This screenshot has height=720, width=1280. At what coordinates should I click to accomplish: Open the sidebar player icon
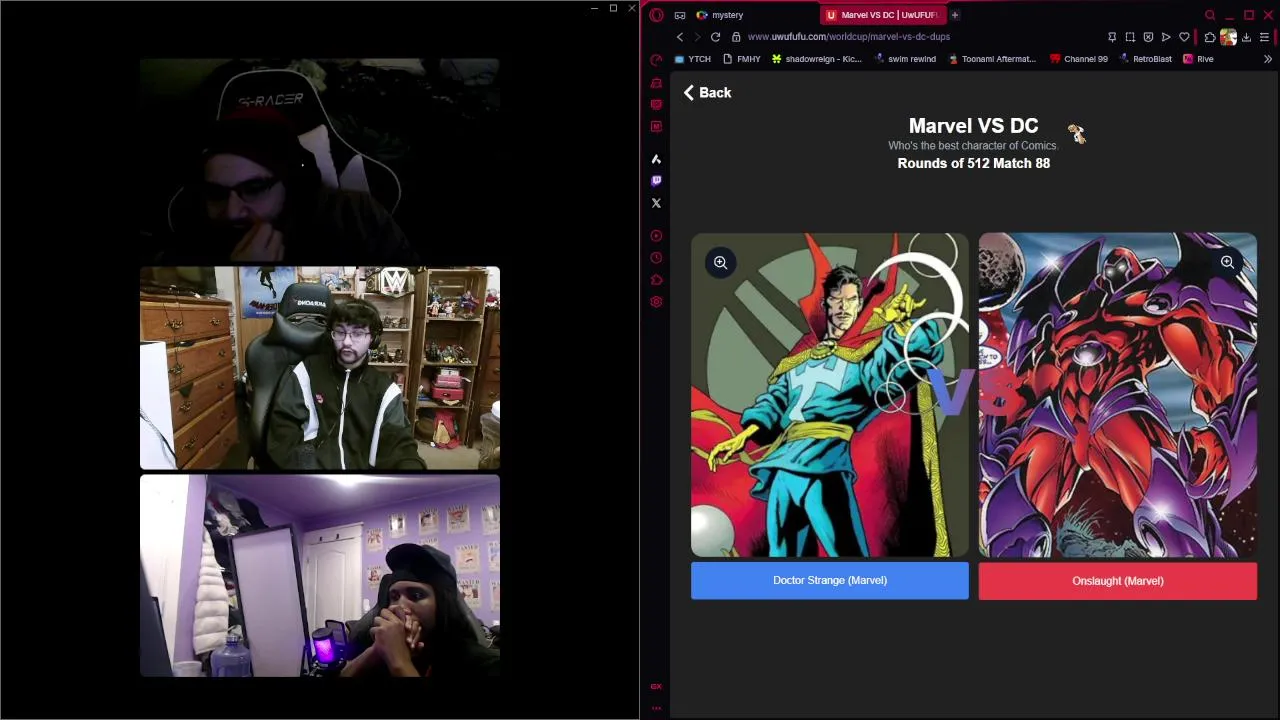click(656, 236)
